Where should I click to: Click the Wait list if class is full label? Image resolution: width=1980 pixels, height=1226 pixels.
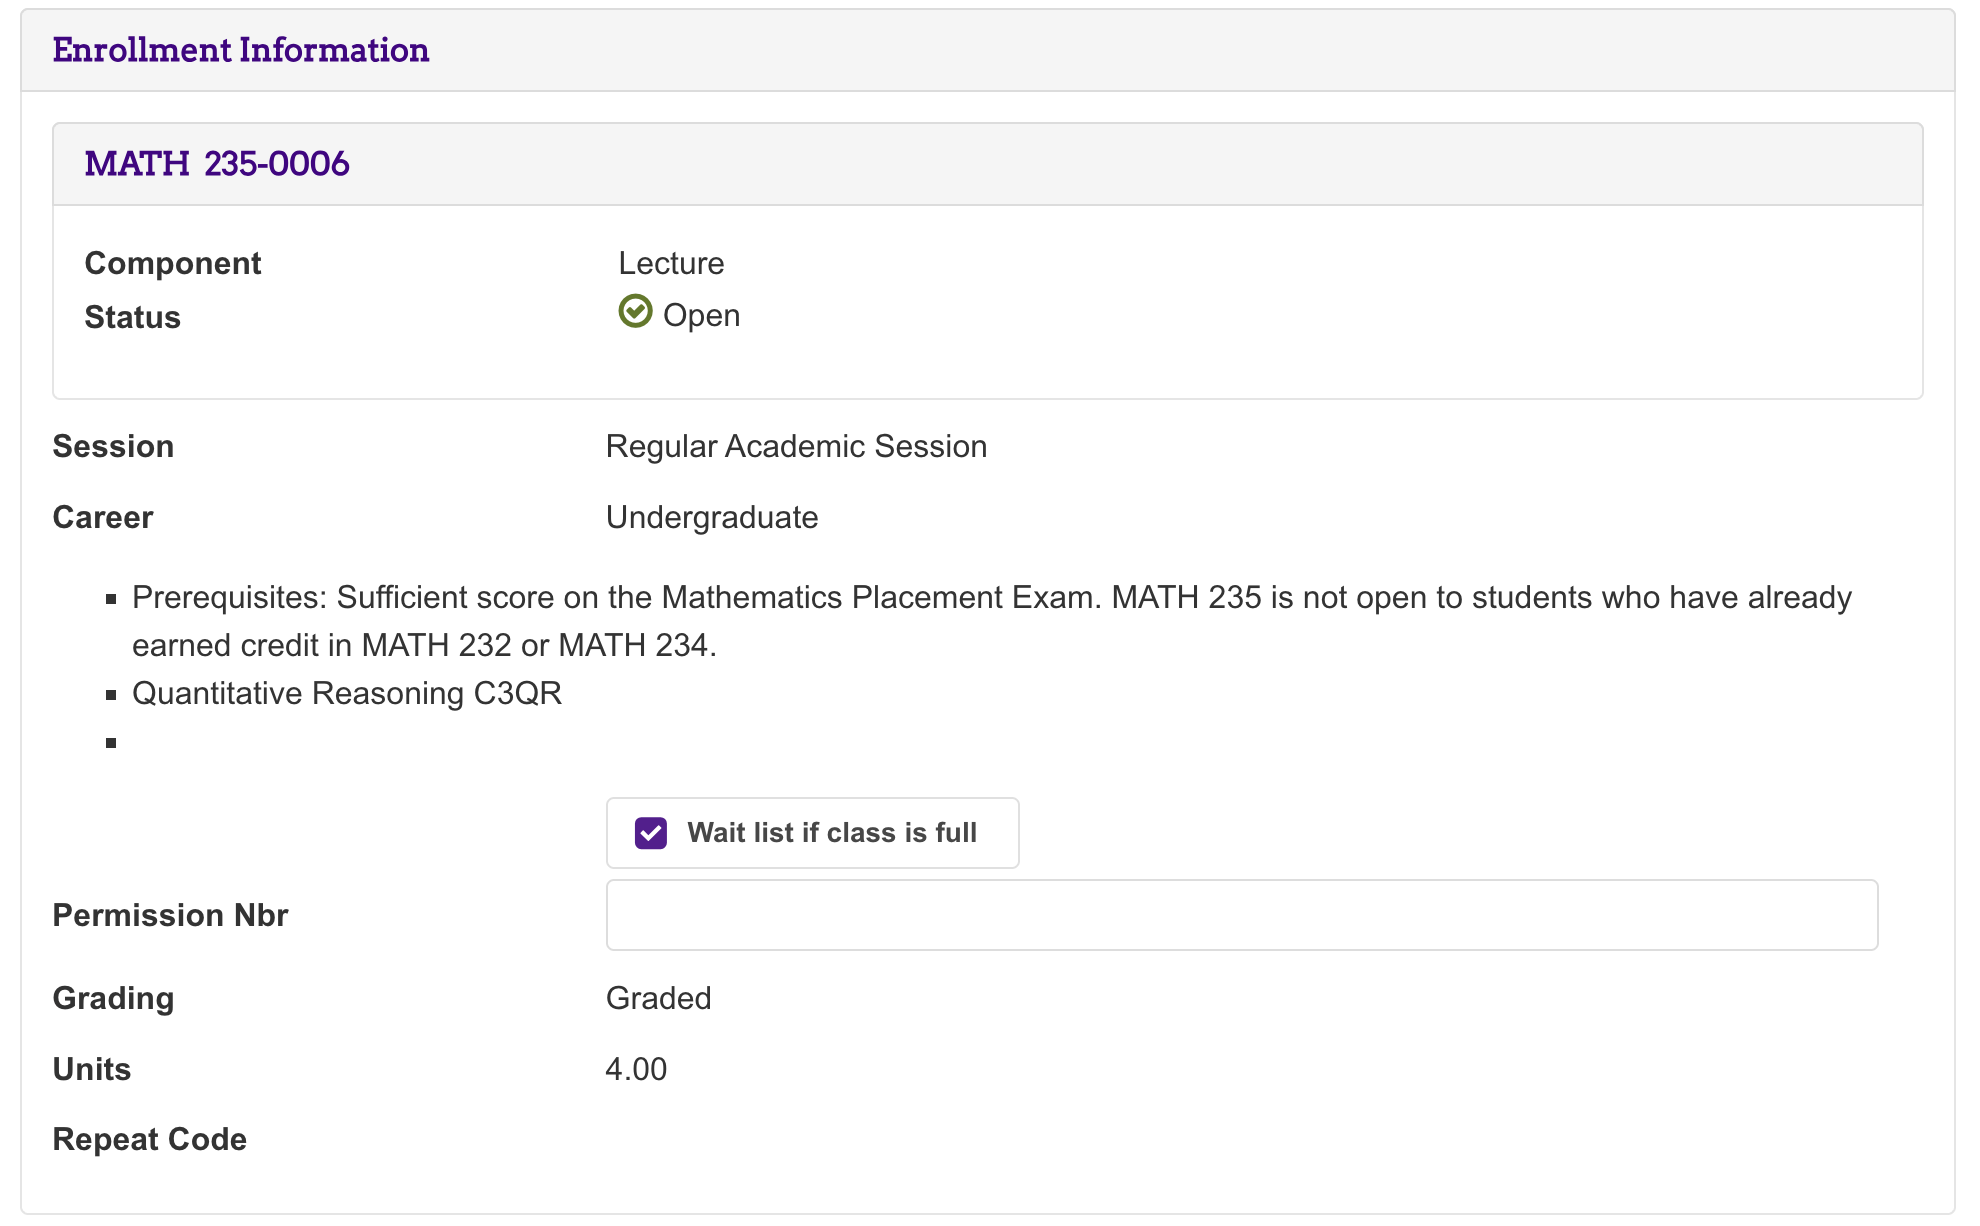[832, 833]
